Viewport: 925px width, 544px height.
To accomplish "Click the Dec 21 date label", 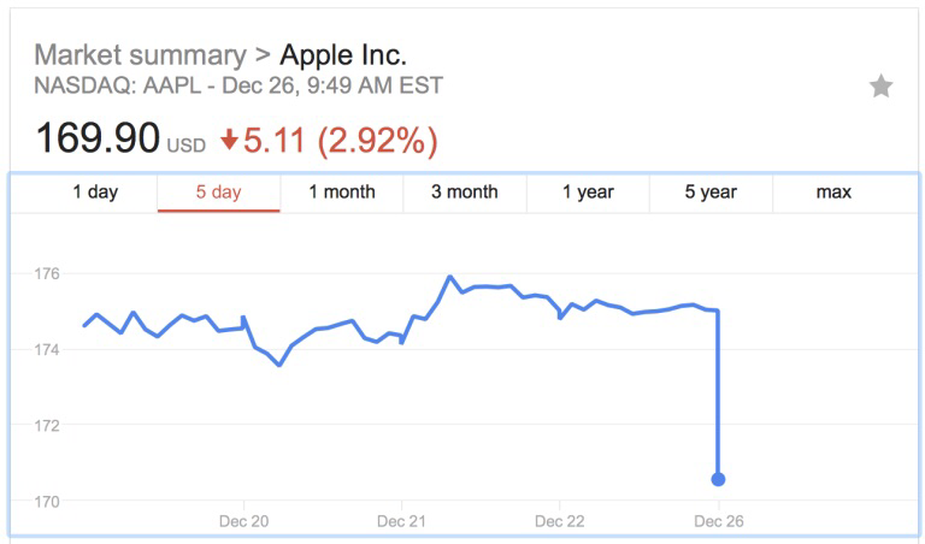I will tap(402, 522).
